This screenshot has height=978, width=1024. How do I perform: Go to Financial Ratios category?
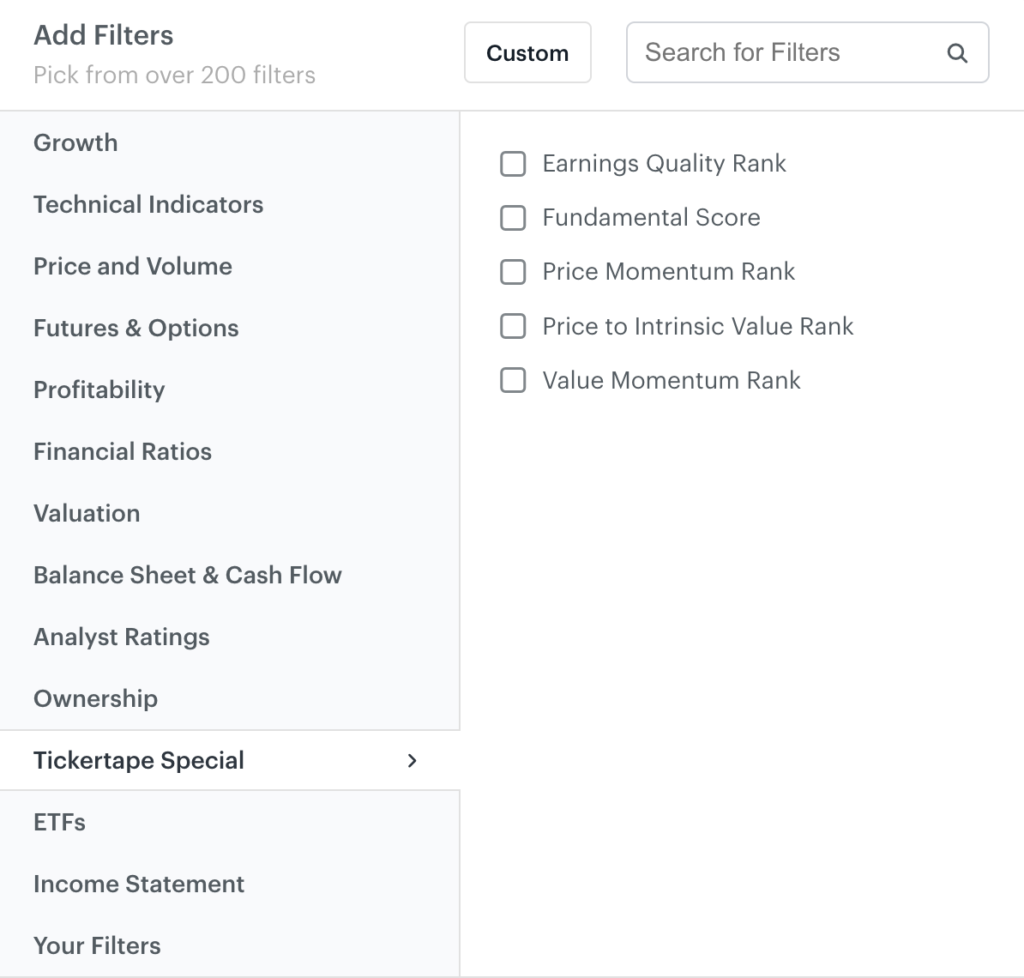tap(122, 452)
